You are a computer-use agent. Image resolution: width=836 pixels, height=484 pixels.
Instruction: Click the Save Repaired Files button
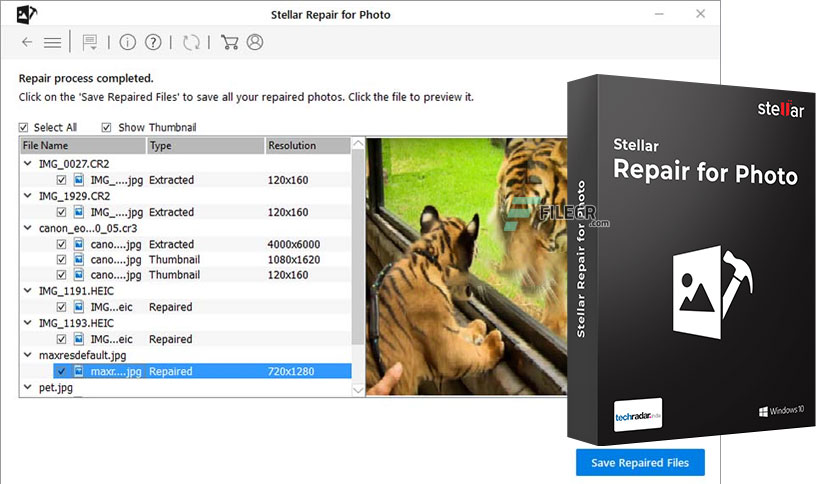click(640, 462)
